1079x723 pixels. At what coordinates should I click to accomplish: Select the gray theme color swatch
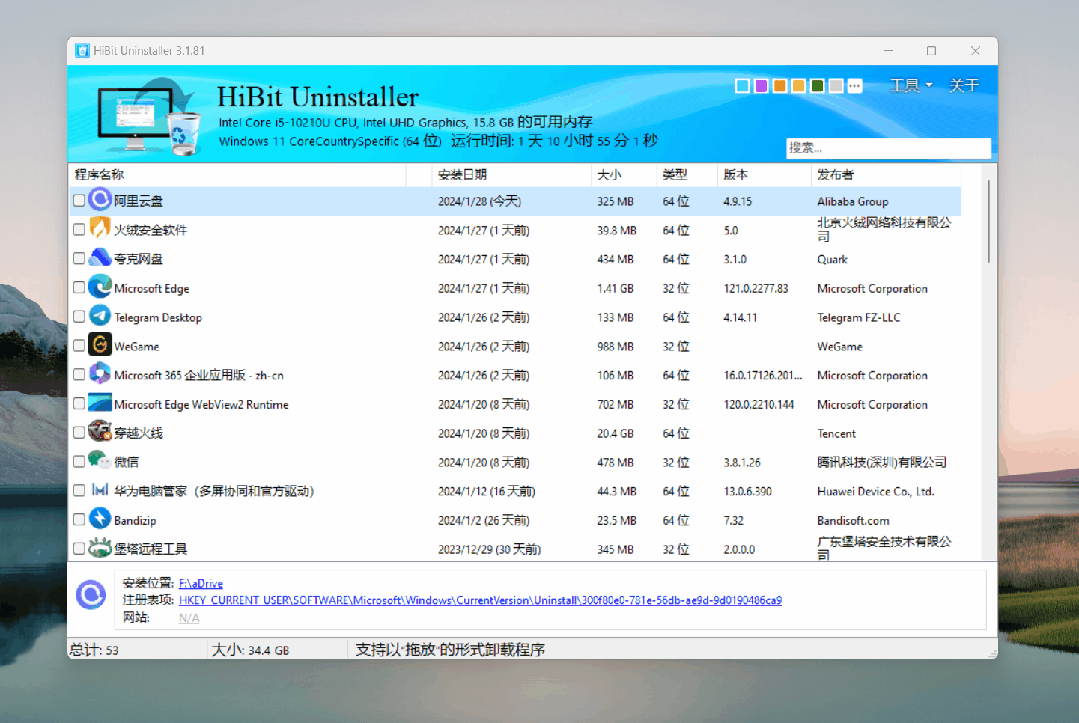[x=836, y=86]
